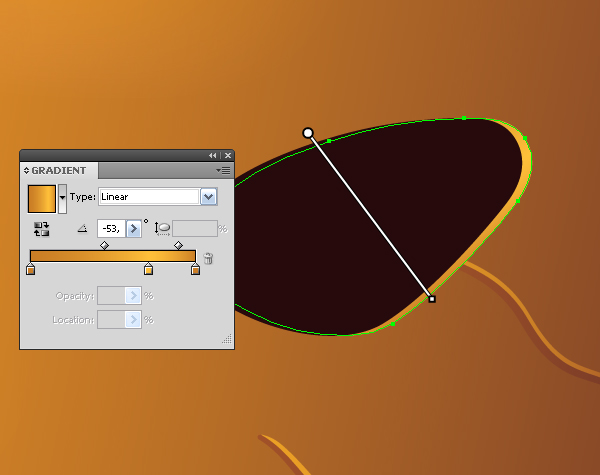The width and height of the screenshot is (600, 475).
Task: Open the Gradient panel flyout menu
Action: [223, 170]
